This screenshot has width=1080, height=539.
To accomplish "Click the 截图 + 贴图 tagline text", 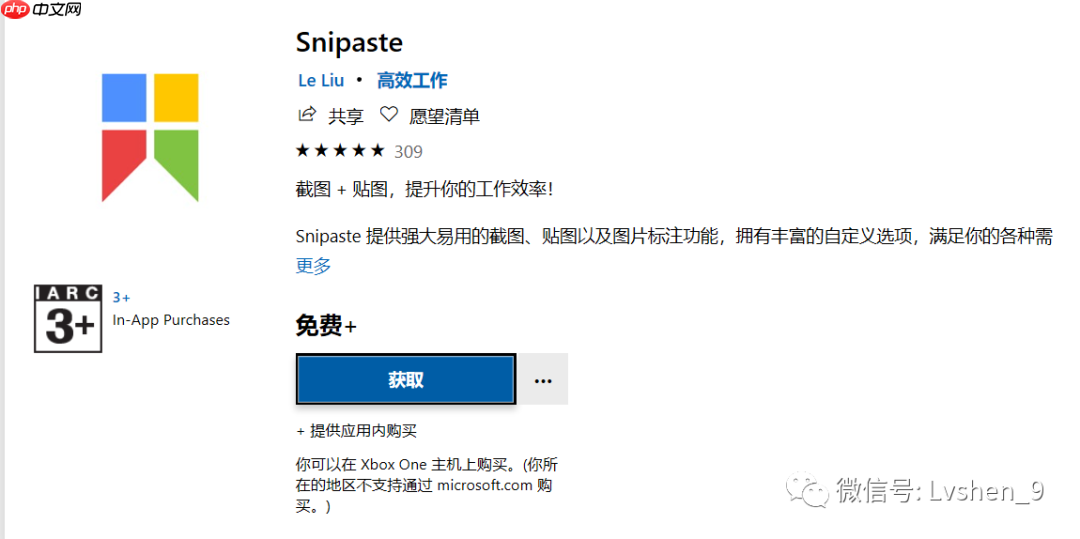I will (x=424, y=189).
